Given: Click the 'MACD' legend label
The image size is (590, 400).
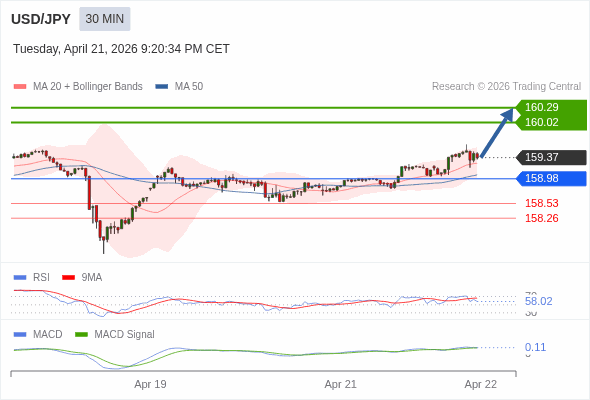Looking at the screenshot, I should [x=48, y=335].
